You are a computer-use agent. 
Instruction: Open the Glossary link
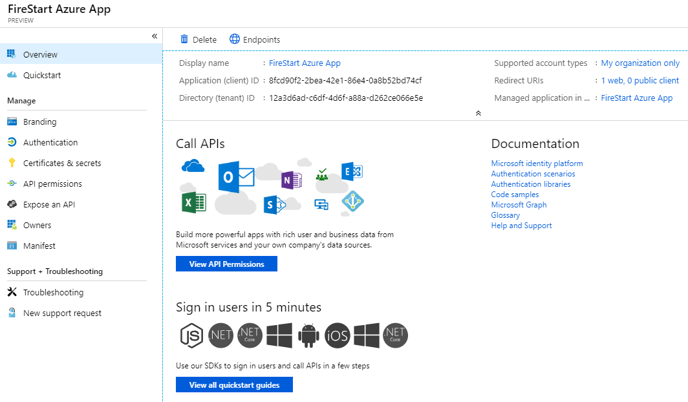pyautogui.click(x=505, y=215)
